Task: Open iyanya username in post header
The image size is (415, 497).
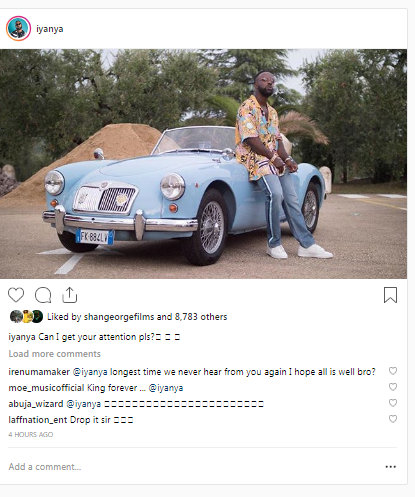Action: 50,29
